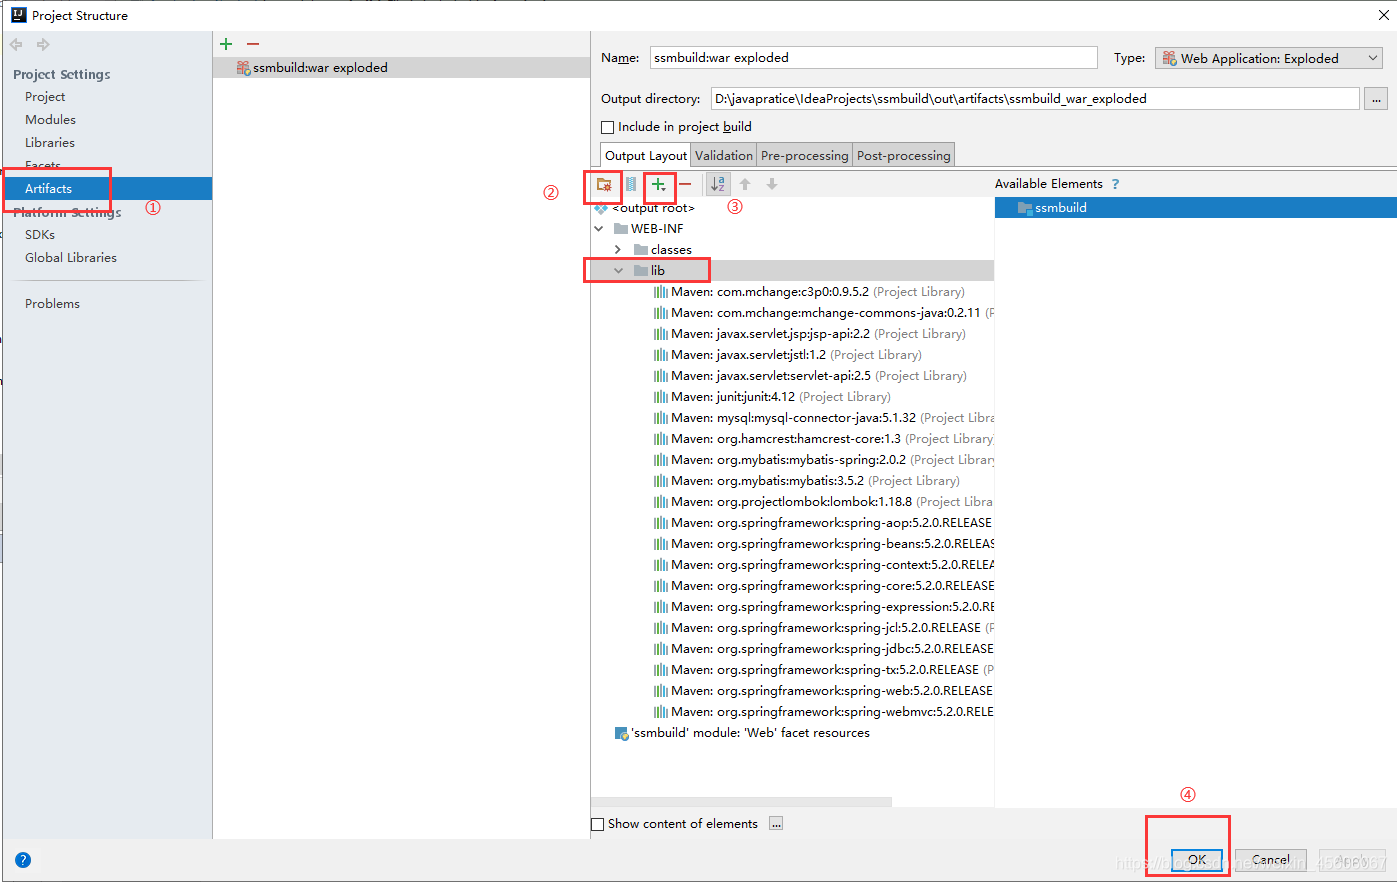
Task: Open Global Libraries settings
Action: click(x=71, y=258)
